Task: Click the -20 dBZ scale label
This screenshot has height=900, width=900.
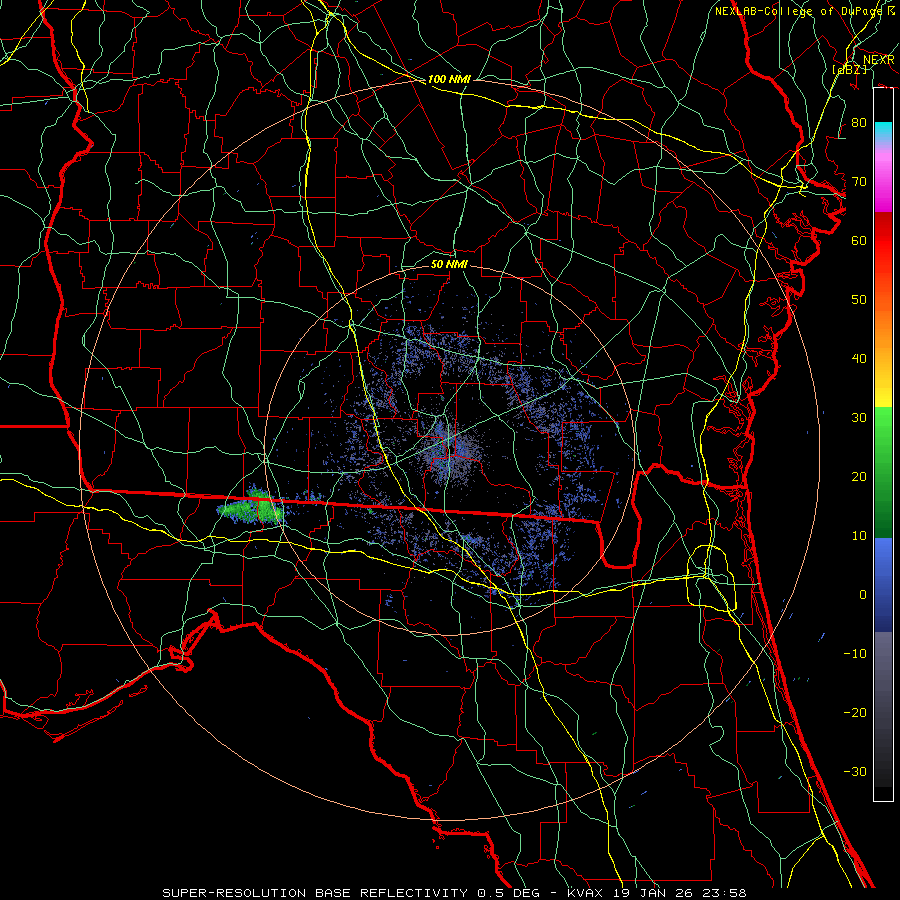Action: tap(855, 712)
